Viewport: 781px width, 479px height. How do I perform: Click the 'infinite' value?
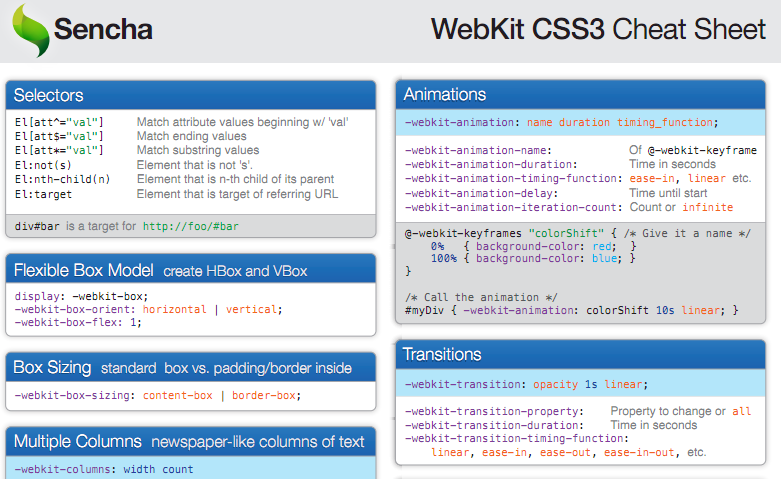coord(708,207)
